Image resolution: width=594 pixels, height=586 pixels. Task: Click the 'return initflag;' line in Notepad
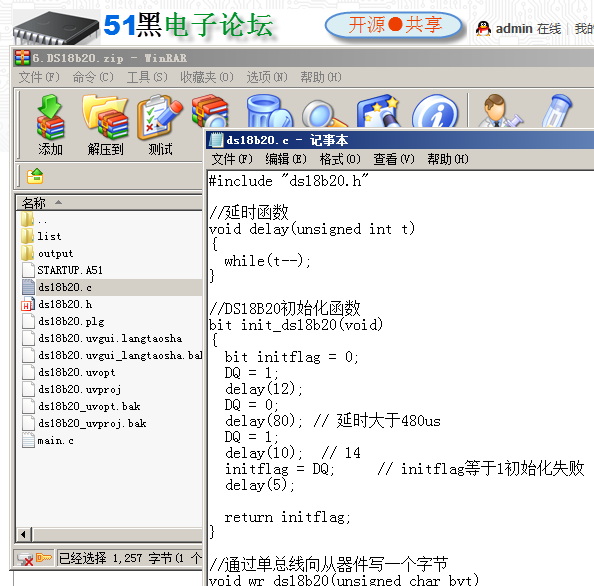[x=288, y=517]
